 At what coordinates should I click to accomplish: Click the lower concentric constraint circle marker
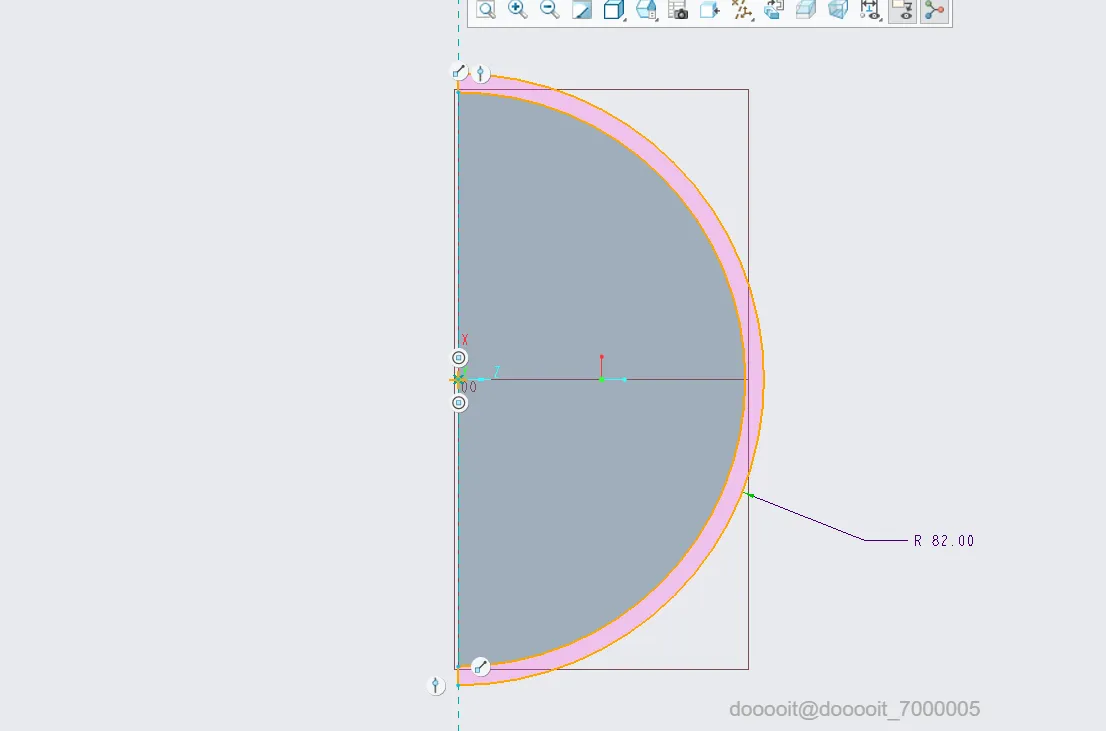tap(458, 403)
